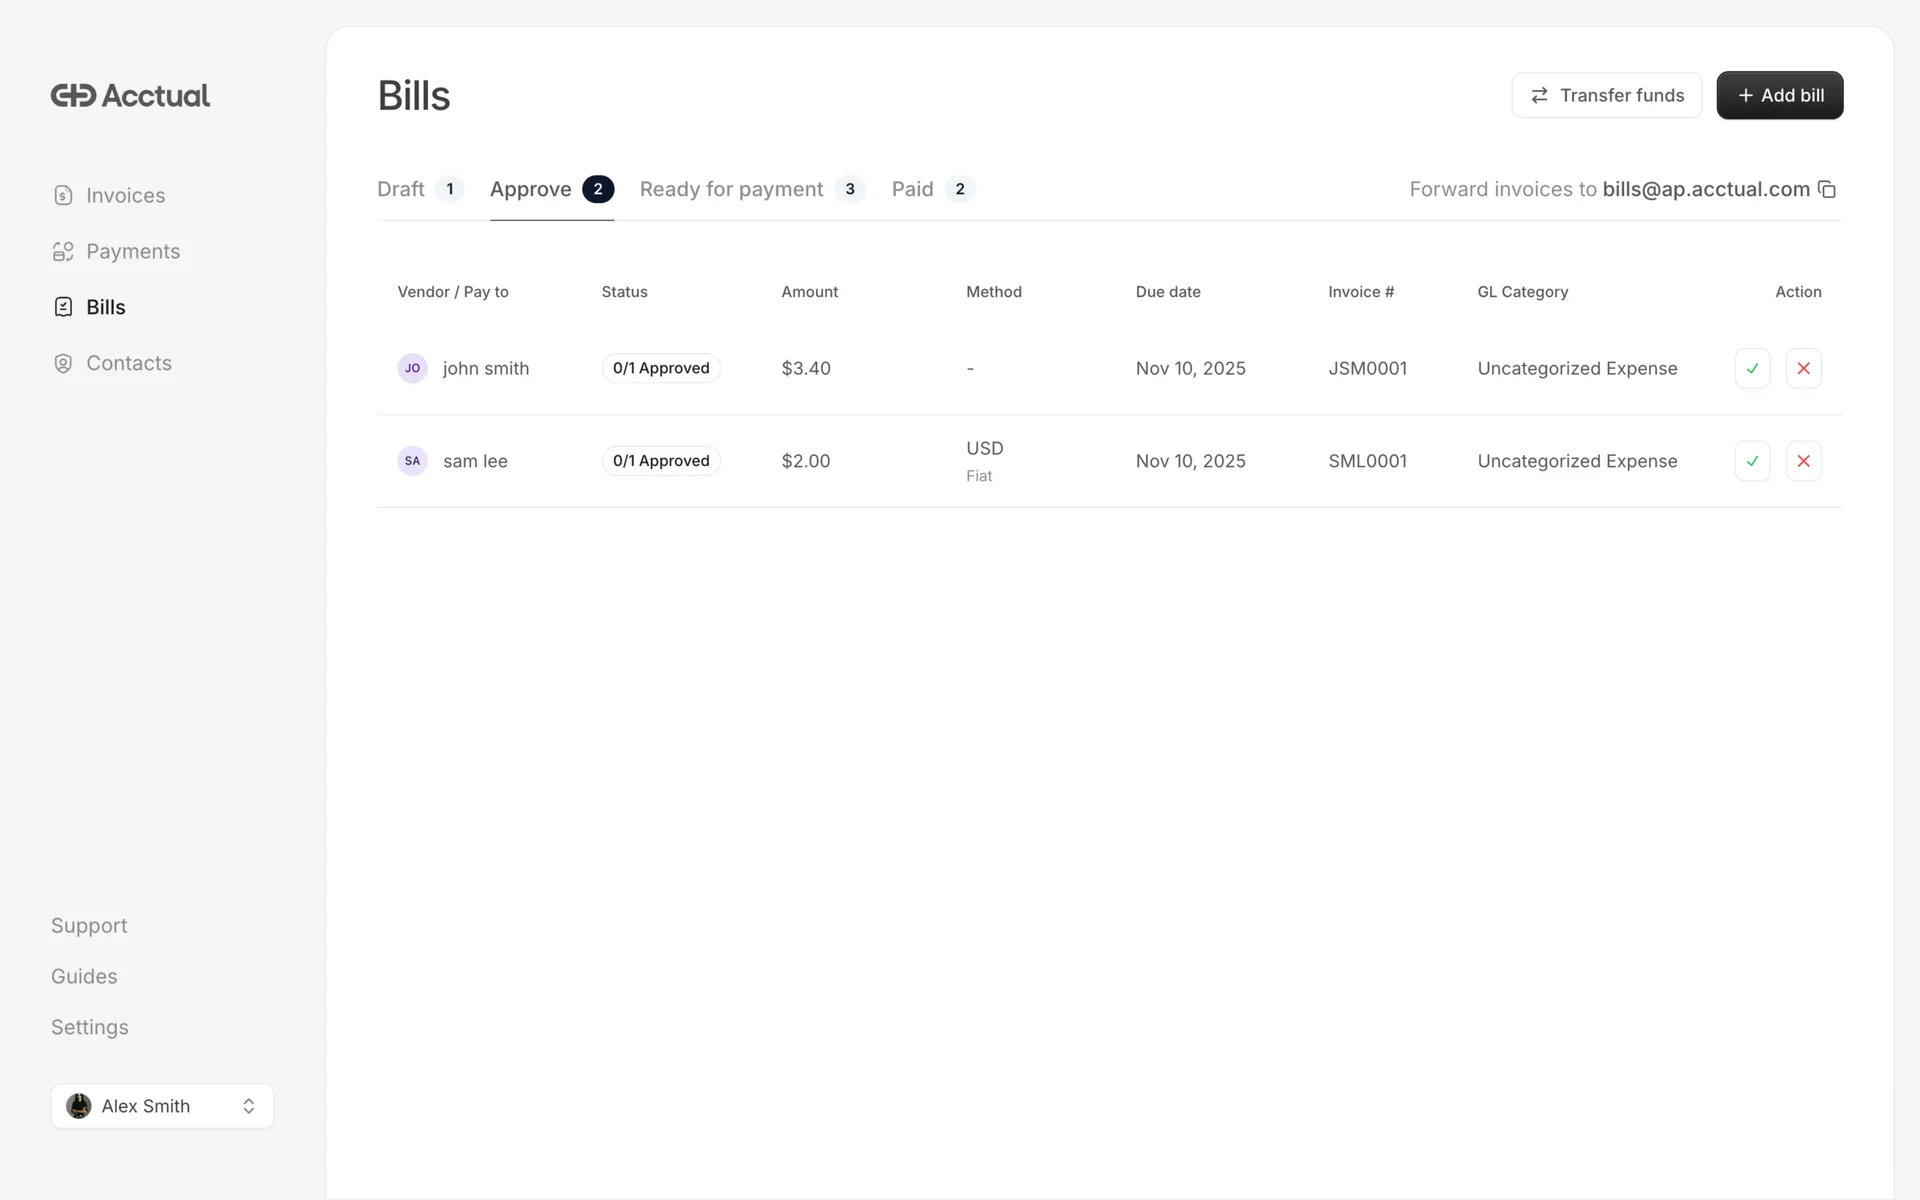Go to Settings
The width and height of the screenshot is (1920, 1200).
coord(90,1027)
